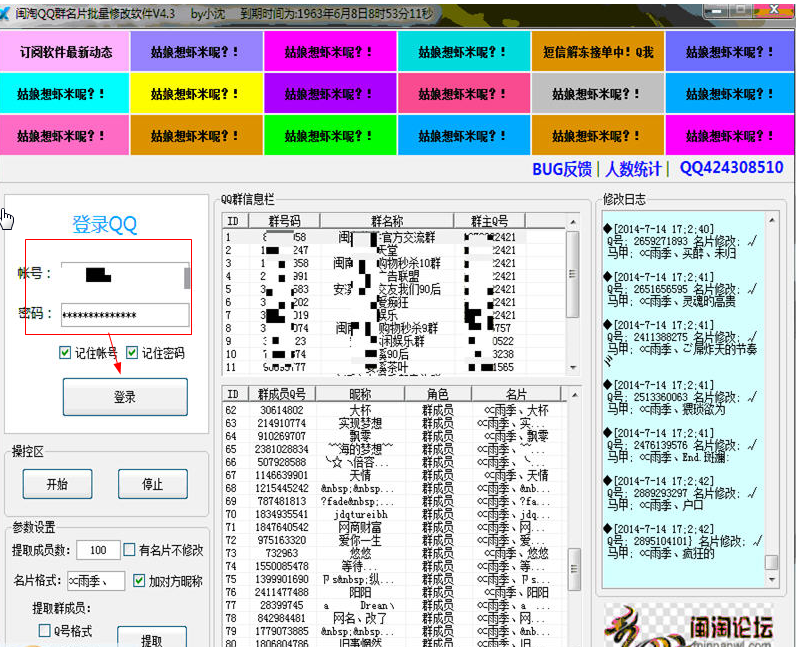Click the 短信解冻接单中!Q我 orange button
The image size is (805, 647).
pos(598,51)
